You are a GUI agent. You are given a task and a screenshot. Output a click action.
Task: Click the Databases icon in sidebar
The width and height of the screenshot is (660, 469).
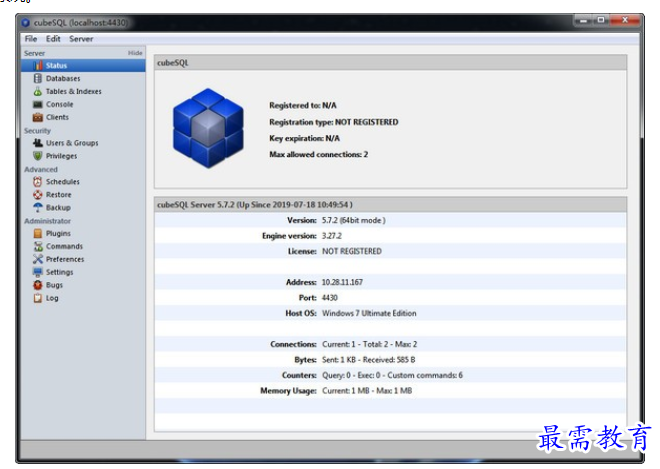pyautogui.click(x=38, y=78)
